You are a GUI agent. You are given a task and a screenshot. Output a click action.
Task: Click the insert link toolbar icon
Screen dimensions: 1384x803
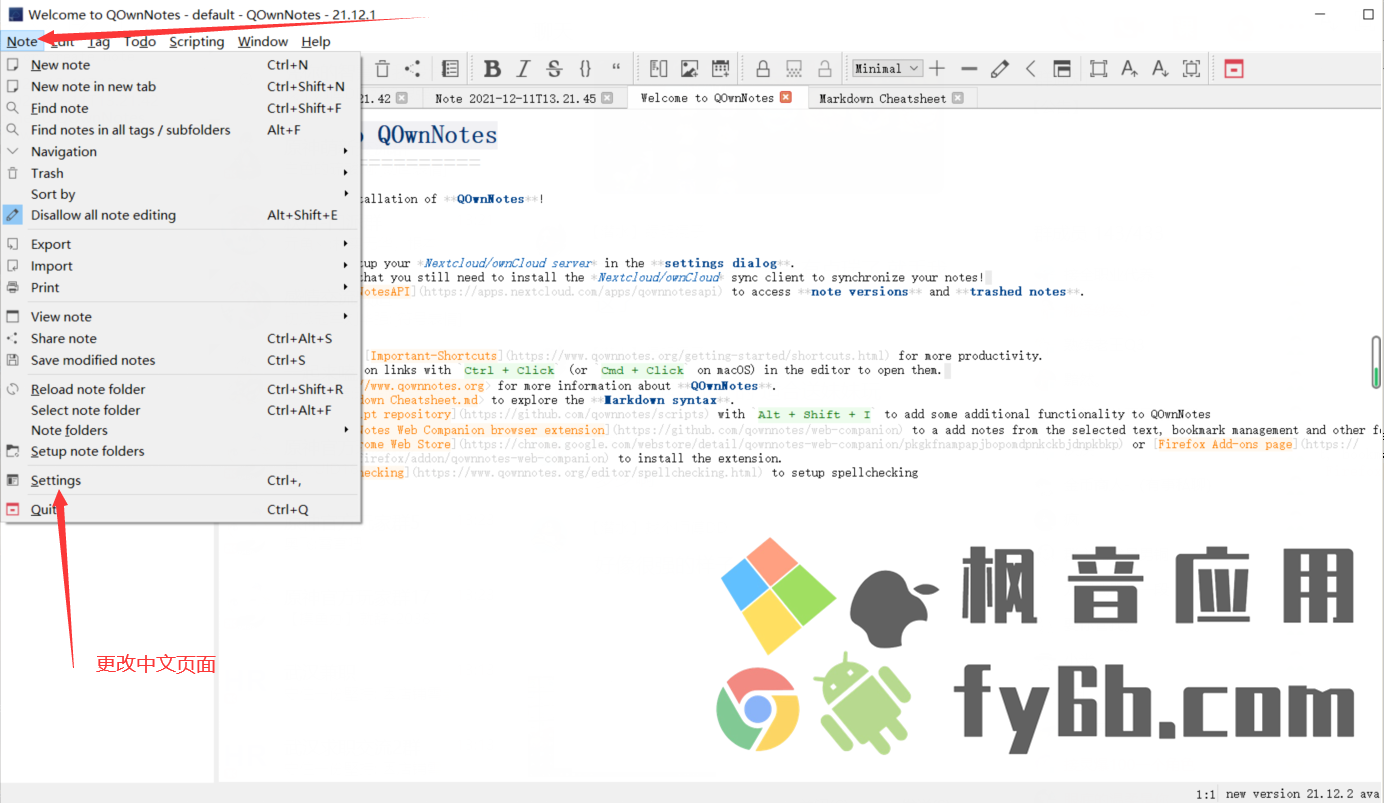tap(658, 69)
